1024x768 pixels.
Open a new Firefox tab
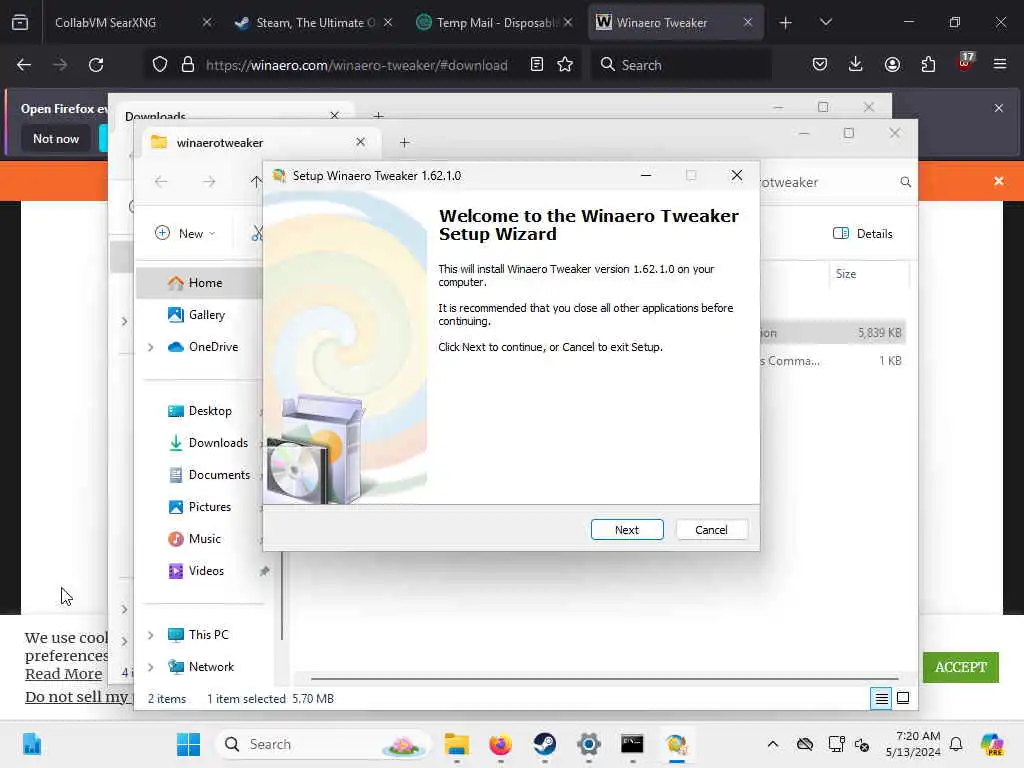coord(786,23)
